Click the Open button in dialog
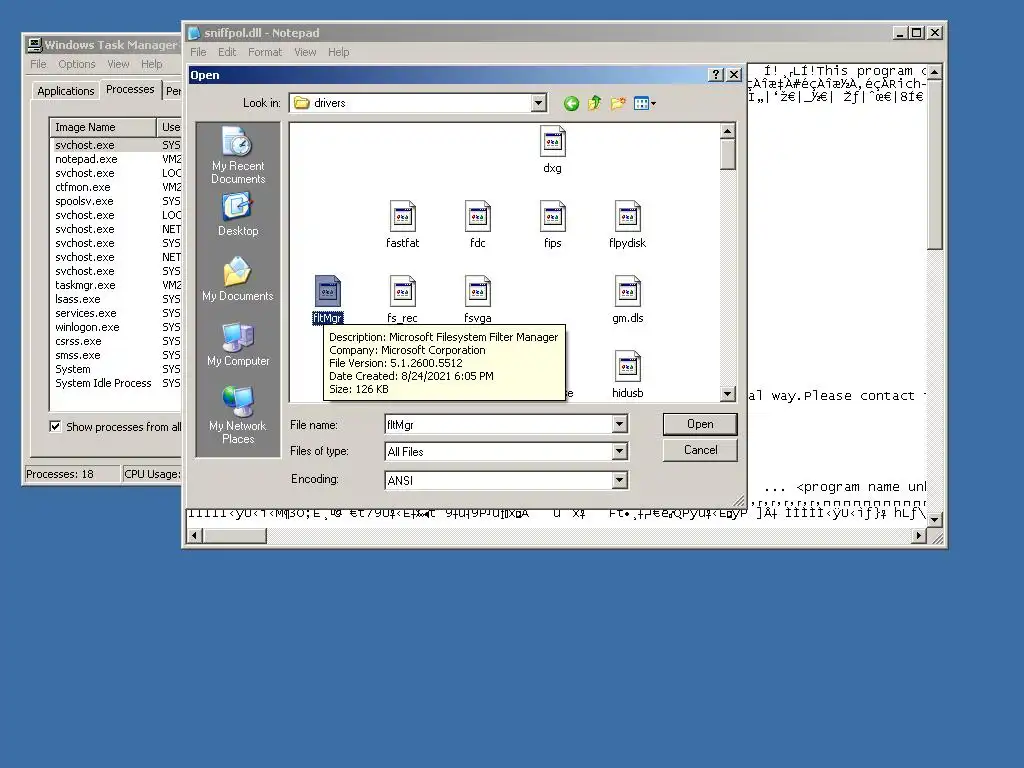The height and width of the screenshot is (768, 1024). click(x=700, y=424)
